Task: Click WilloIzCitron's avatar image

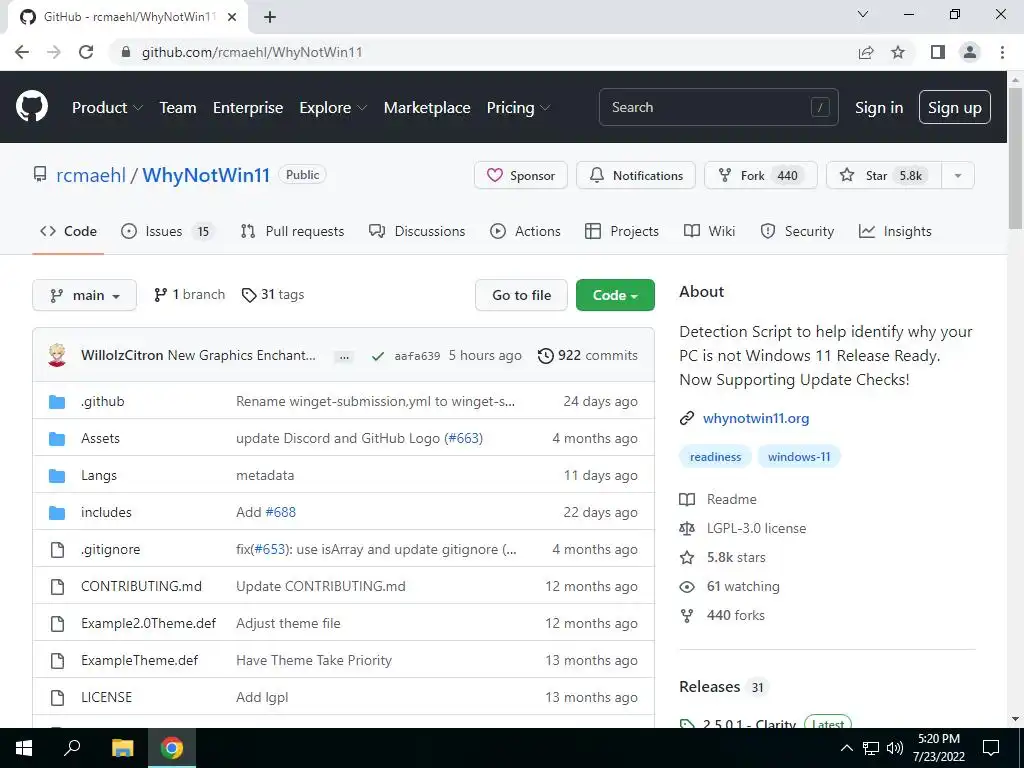Action: point(57,355)
